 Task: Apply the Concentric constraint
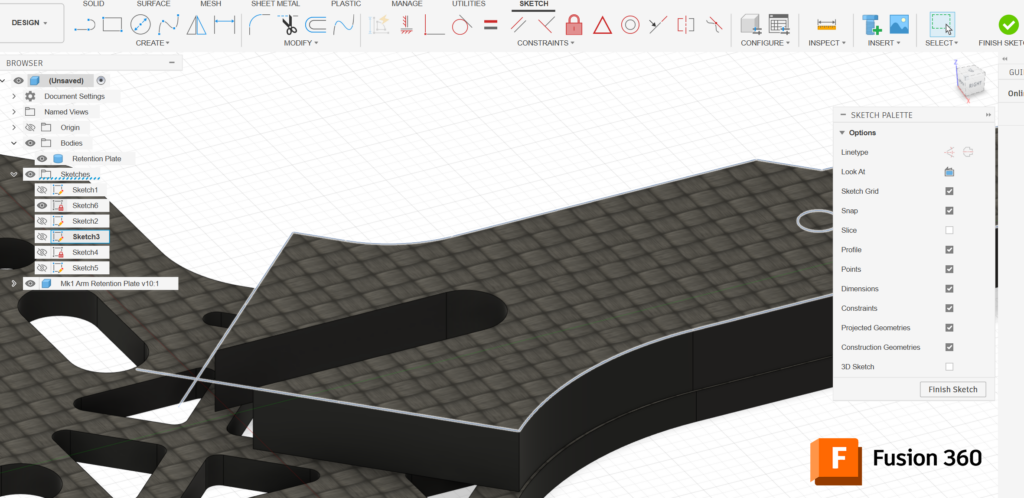click(x=630, y=25)
